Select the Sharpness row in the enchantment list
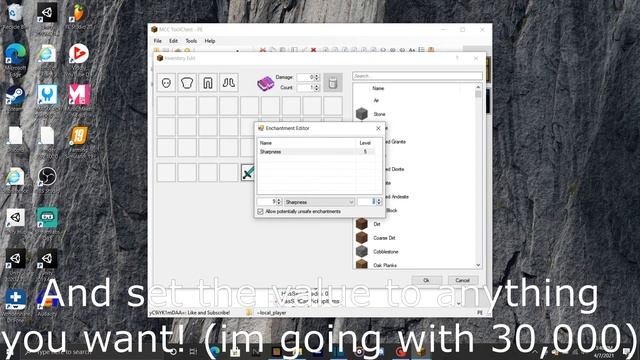 316,152
